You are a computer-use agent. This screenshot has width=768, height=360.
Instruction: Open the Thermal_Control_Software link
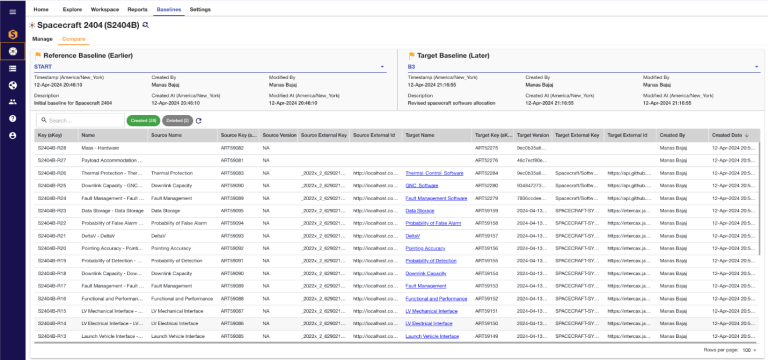[x=434, y=173]
